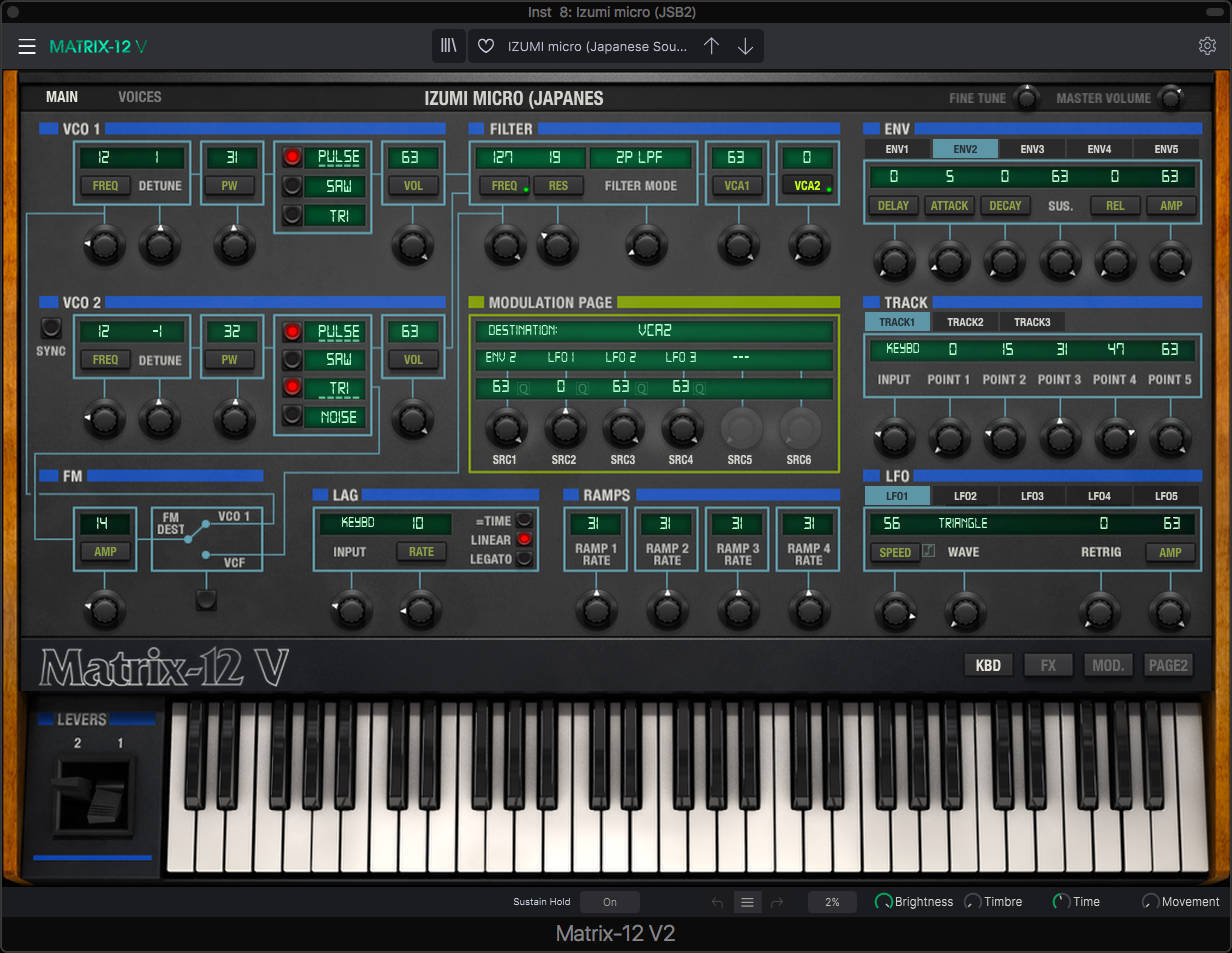Favorite the preset with heart icon
The image size is (1232, 953).
[486, 46]
